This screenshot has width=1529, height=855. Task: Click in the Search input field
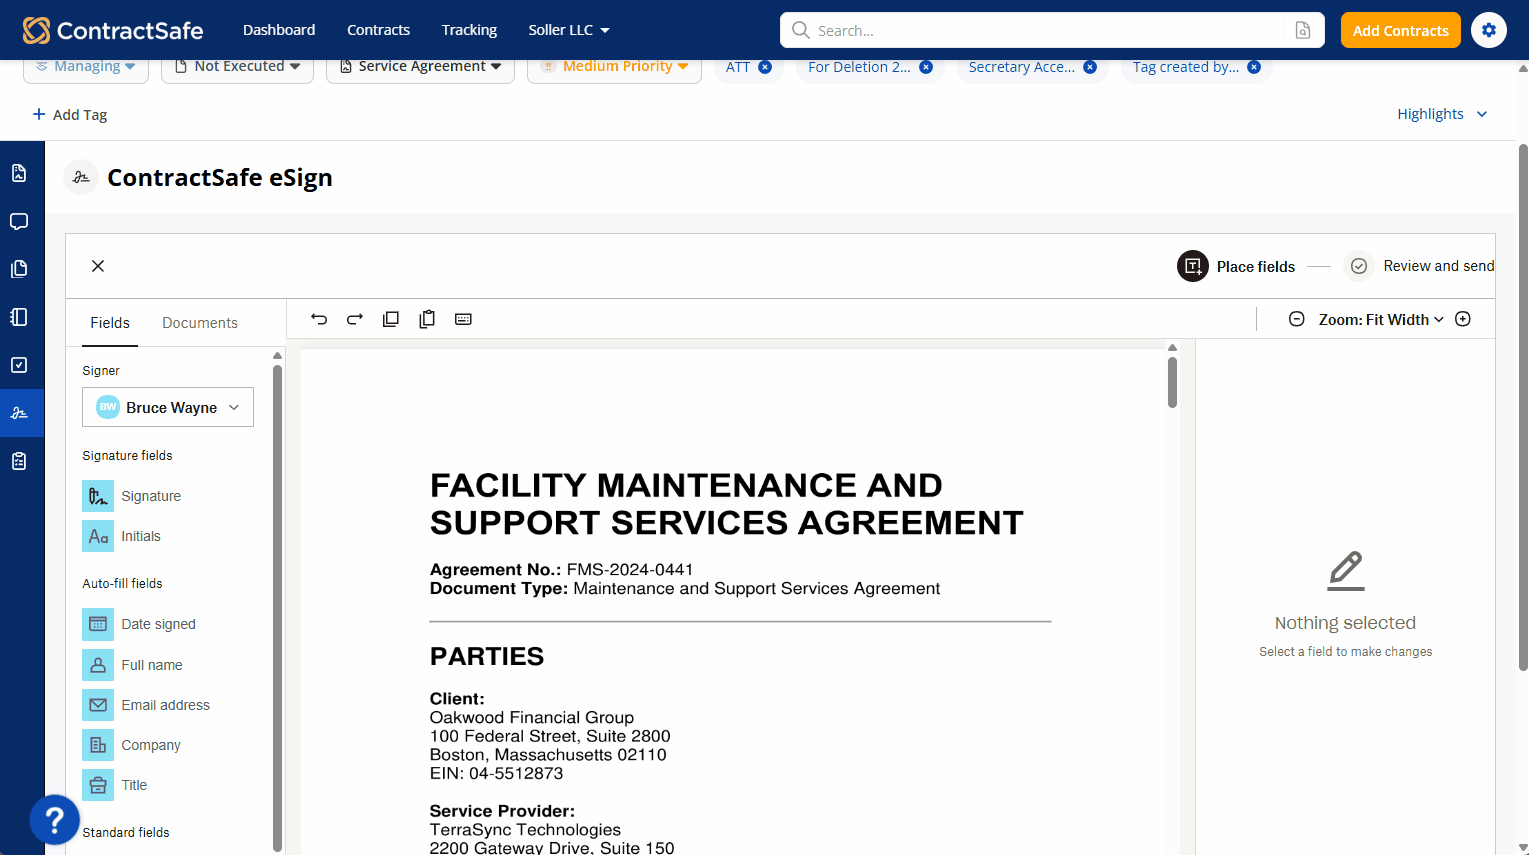coord(1048,30)
